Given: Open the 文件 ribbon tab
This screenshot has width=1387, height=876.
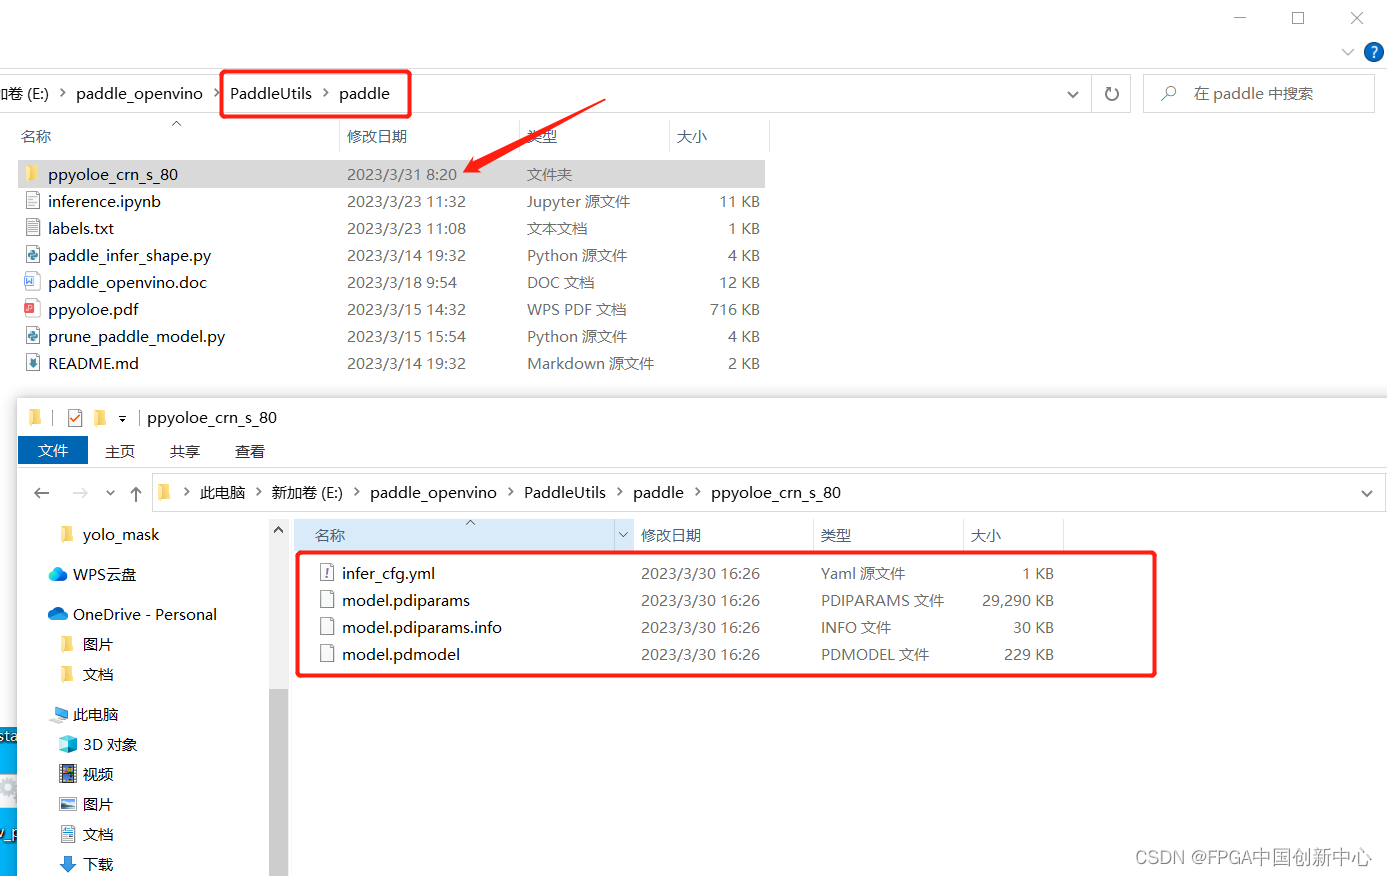Looking at the screenshot, I should point(53,451).
